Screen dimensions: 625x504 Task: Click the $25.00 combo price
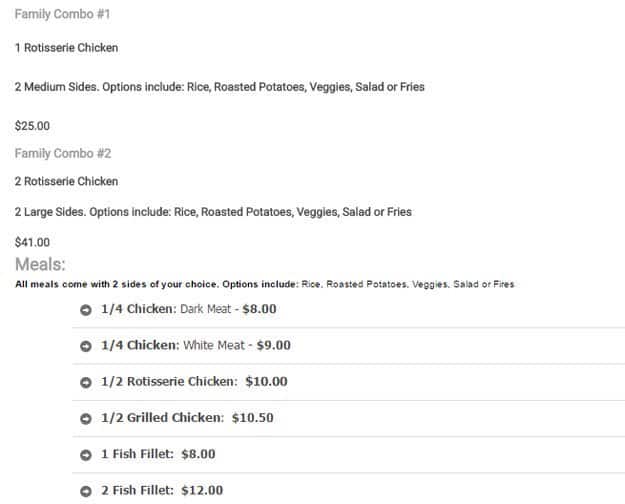[x=32, y=126]
